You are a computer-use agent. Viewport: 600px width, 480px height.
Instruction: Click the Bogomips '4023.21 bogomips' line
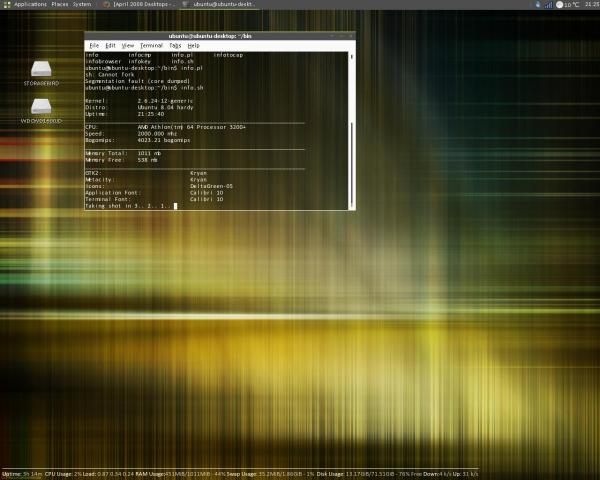pos(138,140)
